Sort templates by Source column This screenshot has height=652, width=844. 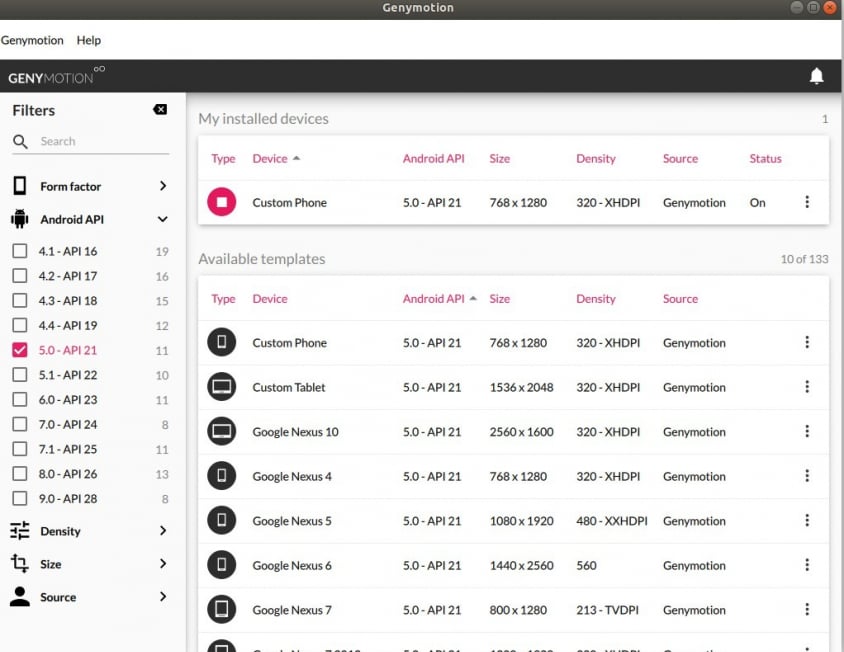click(x=680, y=299)
